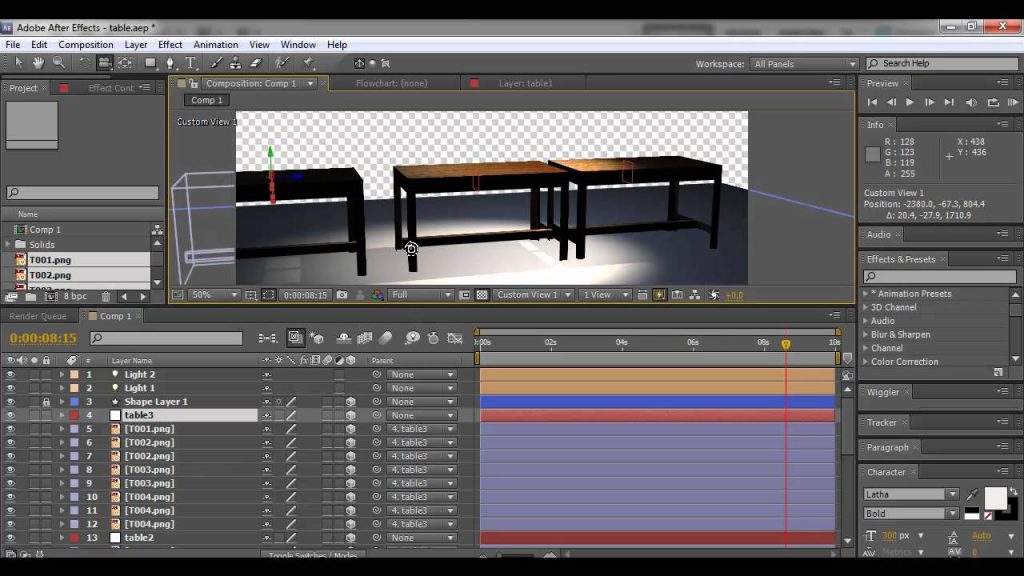This screenshot has height=576, width=1024.
Task: Open the Workspace All Panels dropdown
Action: click(804, 64)
